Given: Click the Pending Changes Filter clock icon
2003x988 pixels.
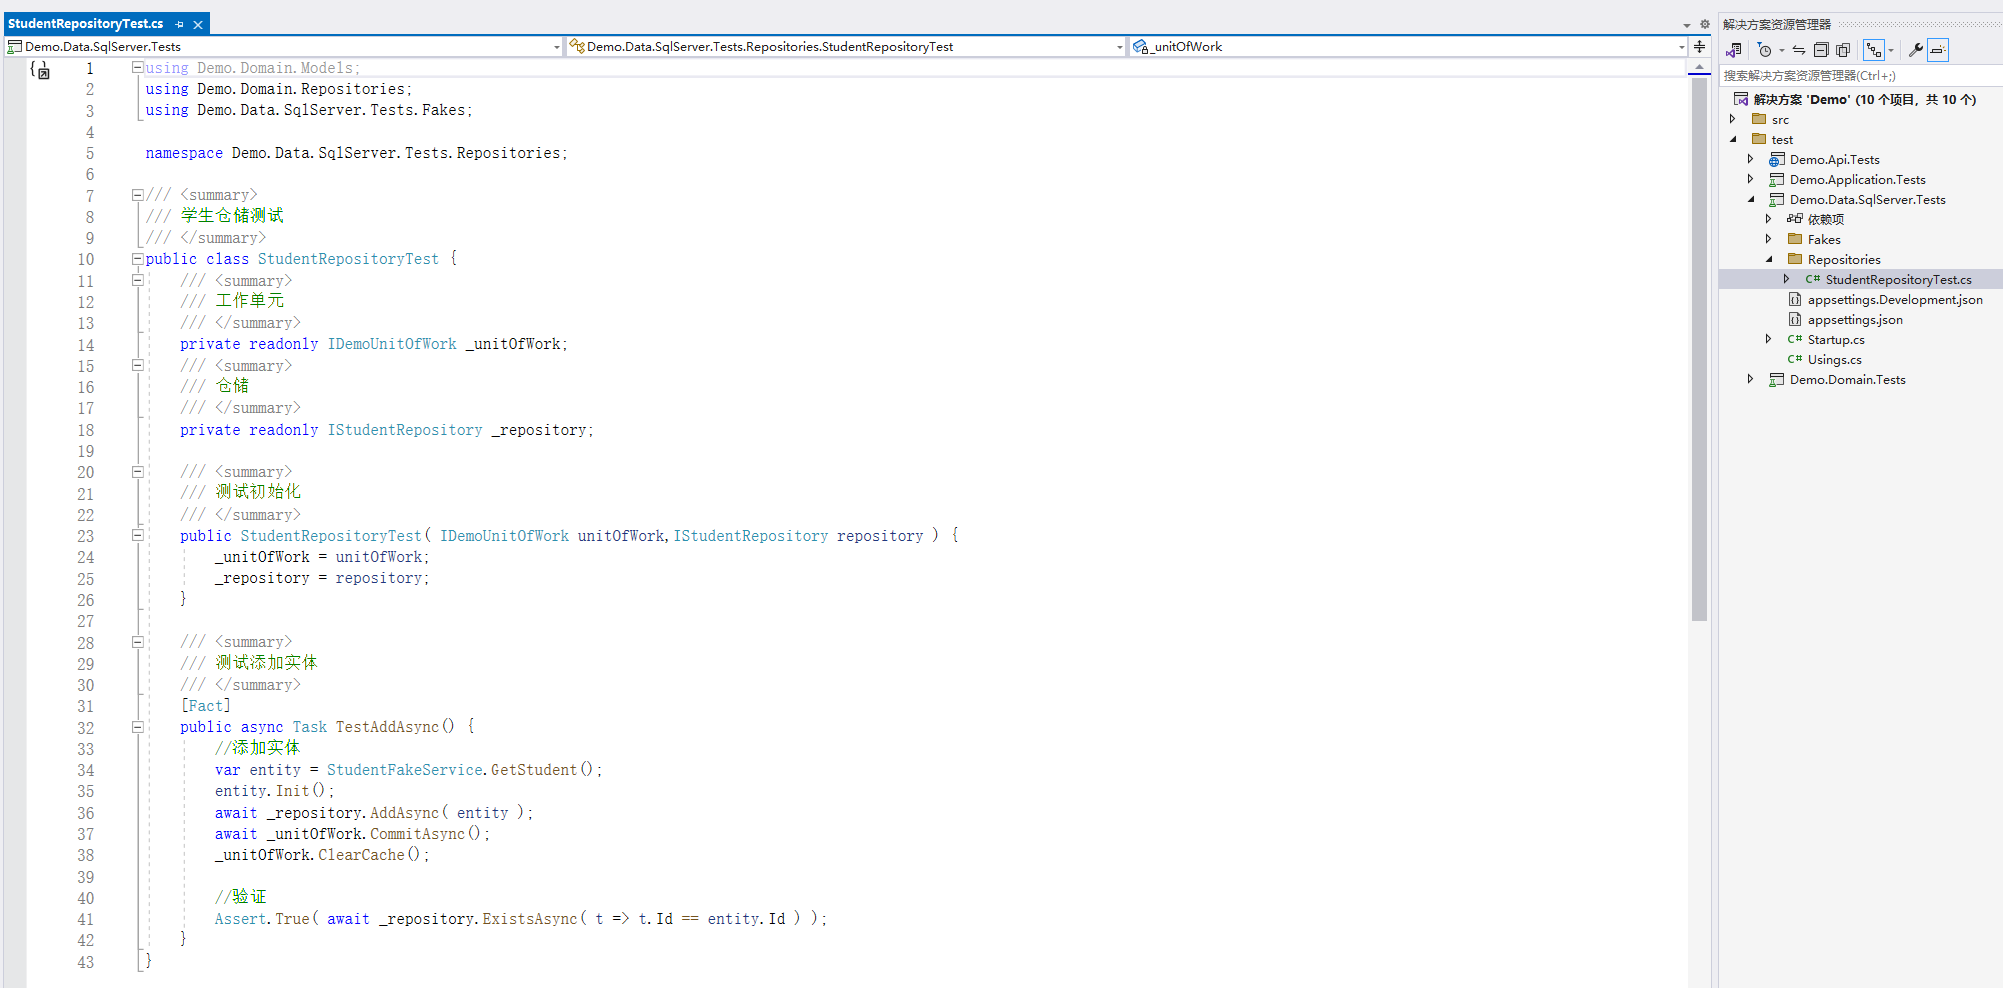Looking at the screenshot, I should coord(1765,50).
